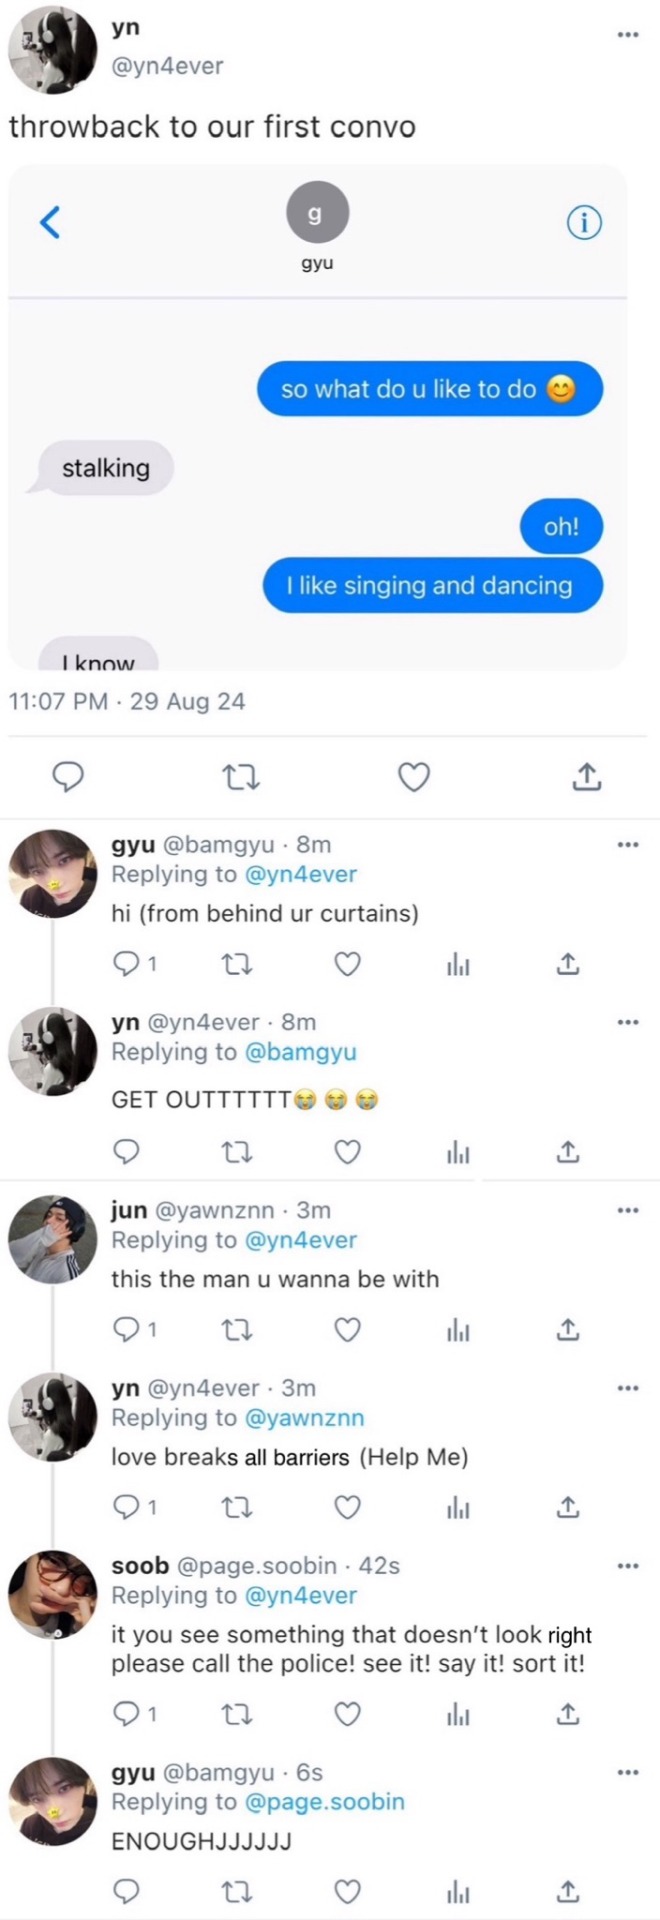Open the info icon in gyu chat
This screenshot has height=1920, width=660.
[x=584, y=222]
